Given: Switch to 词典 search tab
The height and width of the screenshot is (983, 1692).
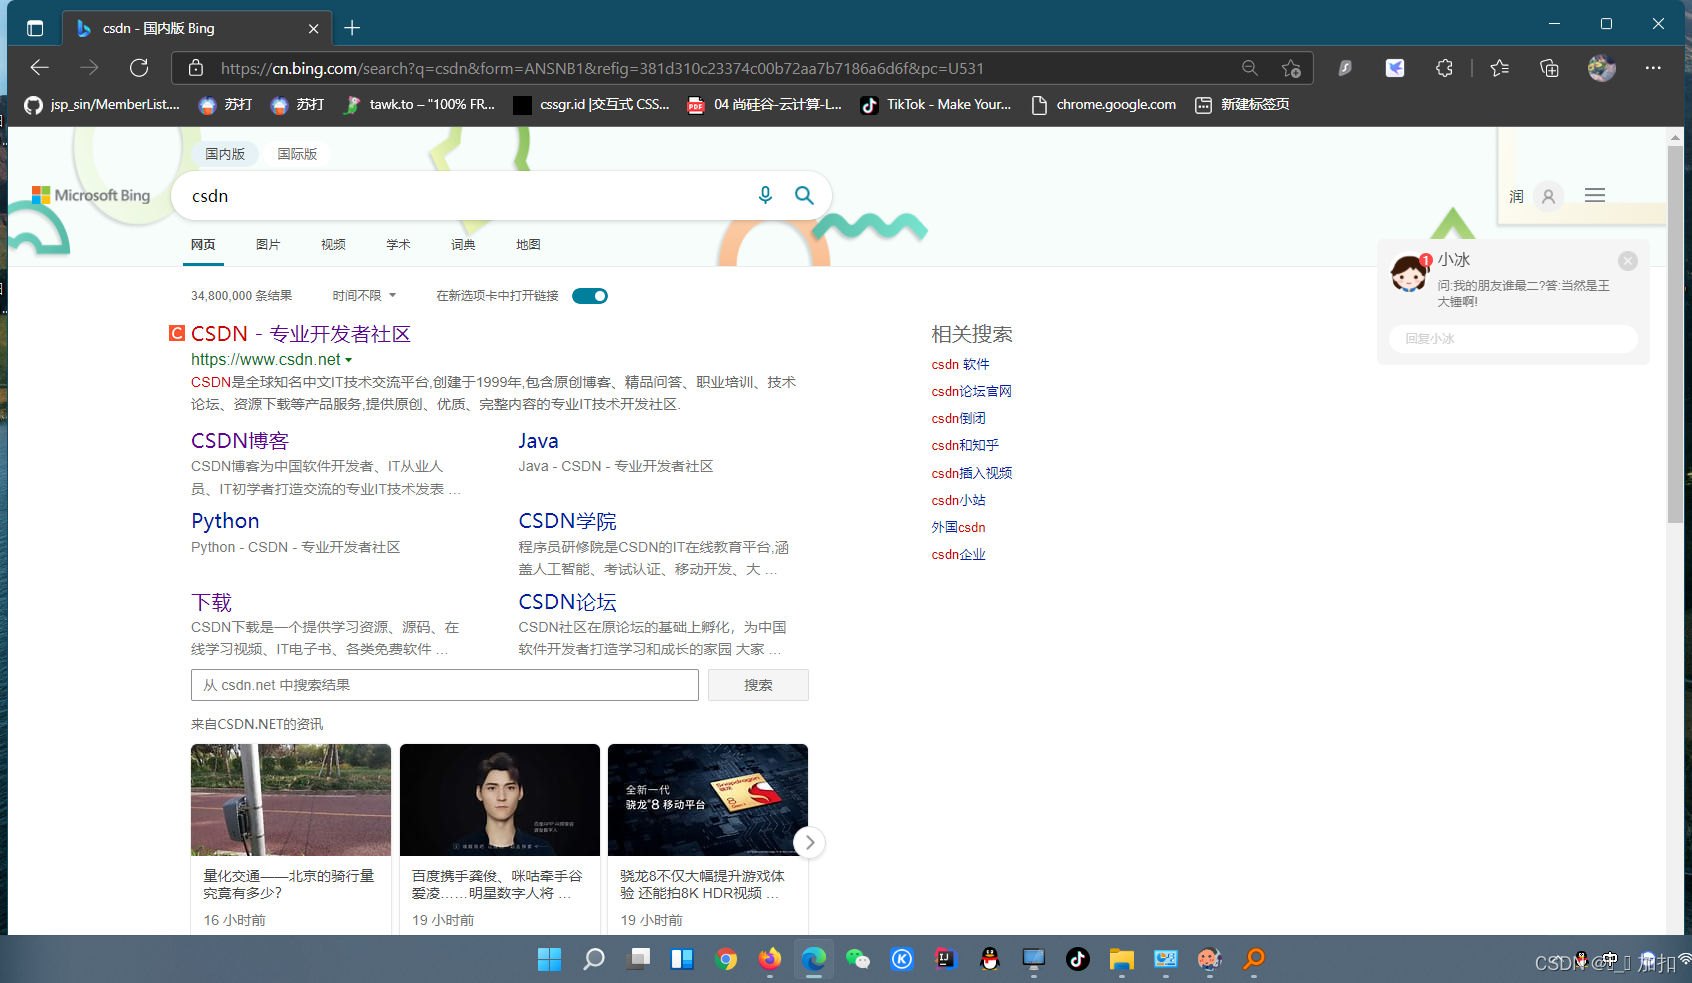Looking at the screenshot, I should [x=463, y=245].
